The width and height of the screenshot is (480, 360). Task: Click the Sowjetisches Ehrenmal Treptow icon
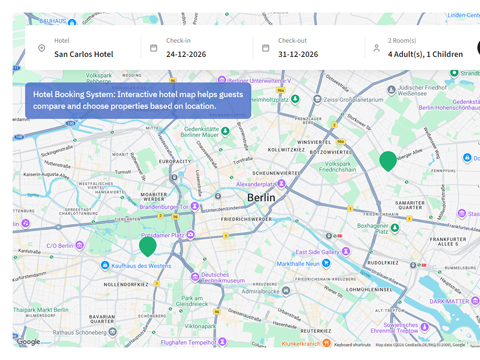coord(424,327)
